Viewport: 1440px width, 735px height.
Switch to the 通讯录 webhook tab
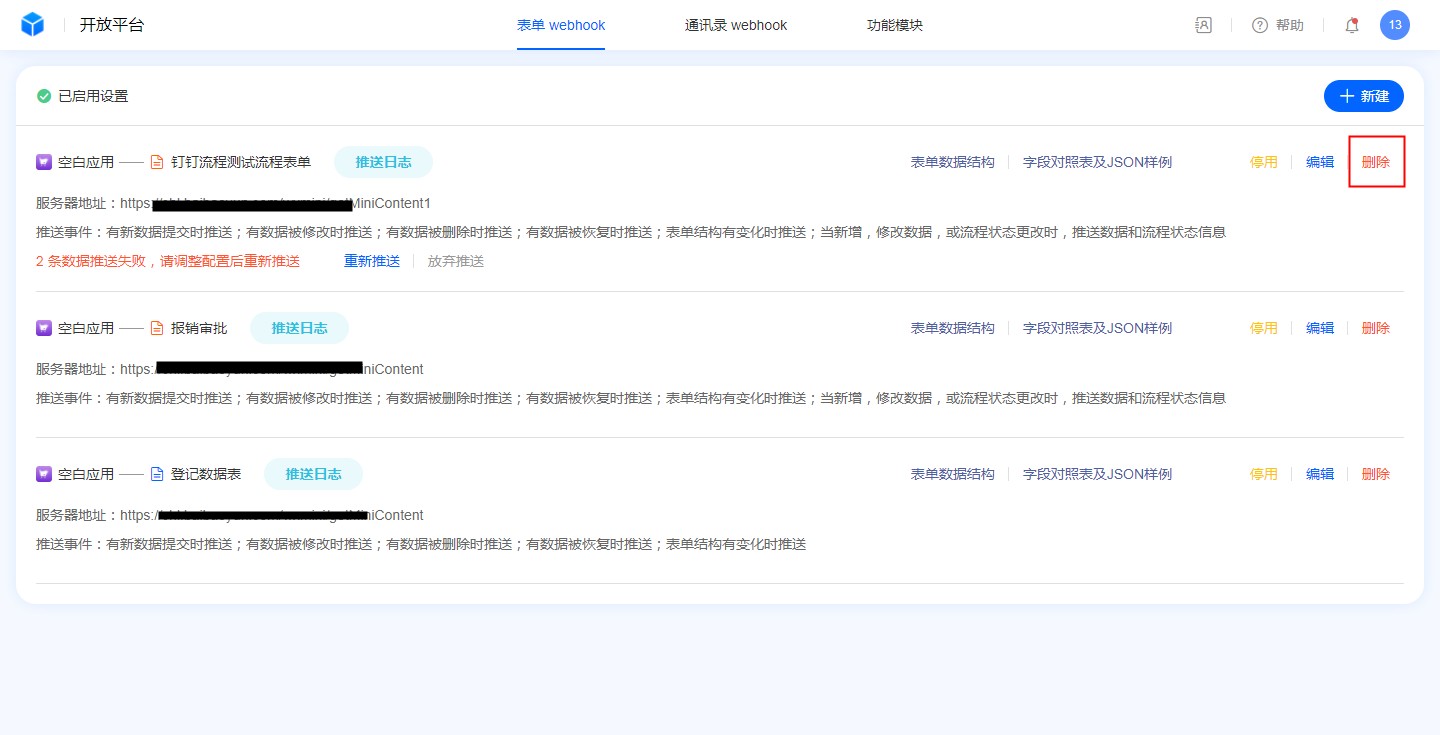(736, 25)
